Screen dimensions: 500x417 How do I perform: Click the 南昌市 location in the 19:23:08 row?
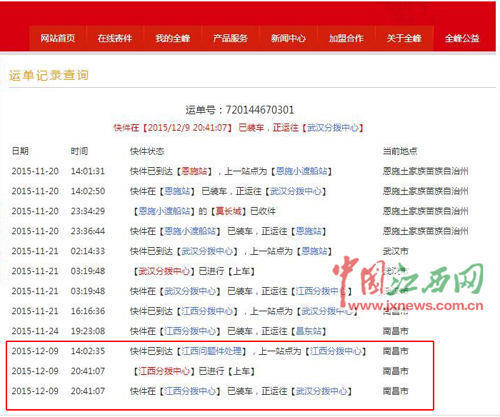(x=395, y=331)
